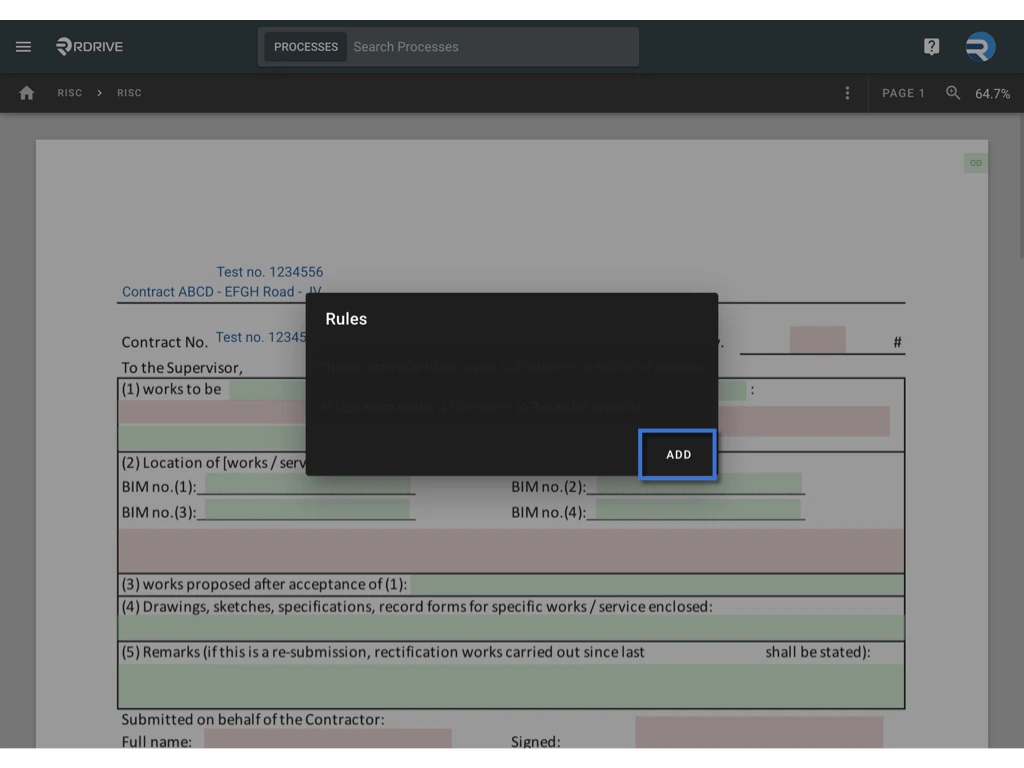This screenshot has height=768, width=1024.
Task: Open the help question mark icon
Action: (931, 46)
